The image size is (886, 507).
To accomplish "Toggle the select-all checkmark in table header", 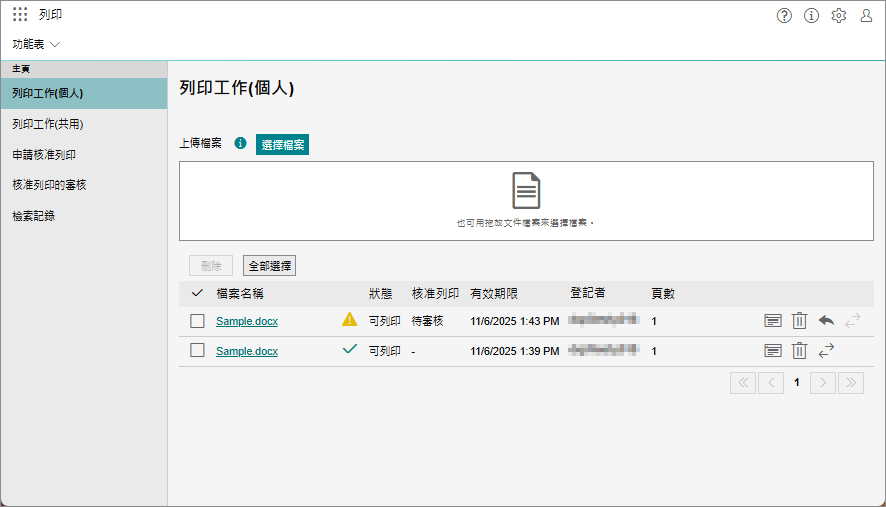I will coord(197,293).
